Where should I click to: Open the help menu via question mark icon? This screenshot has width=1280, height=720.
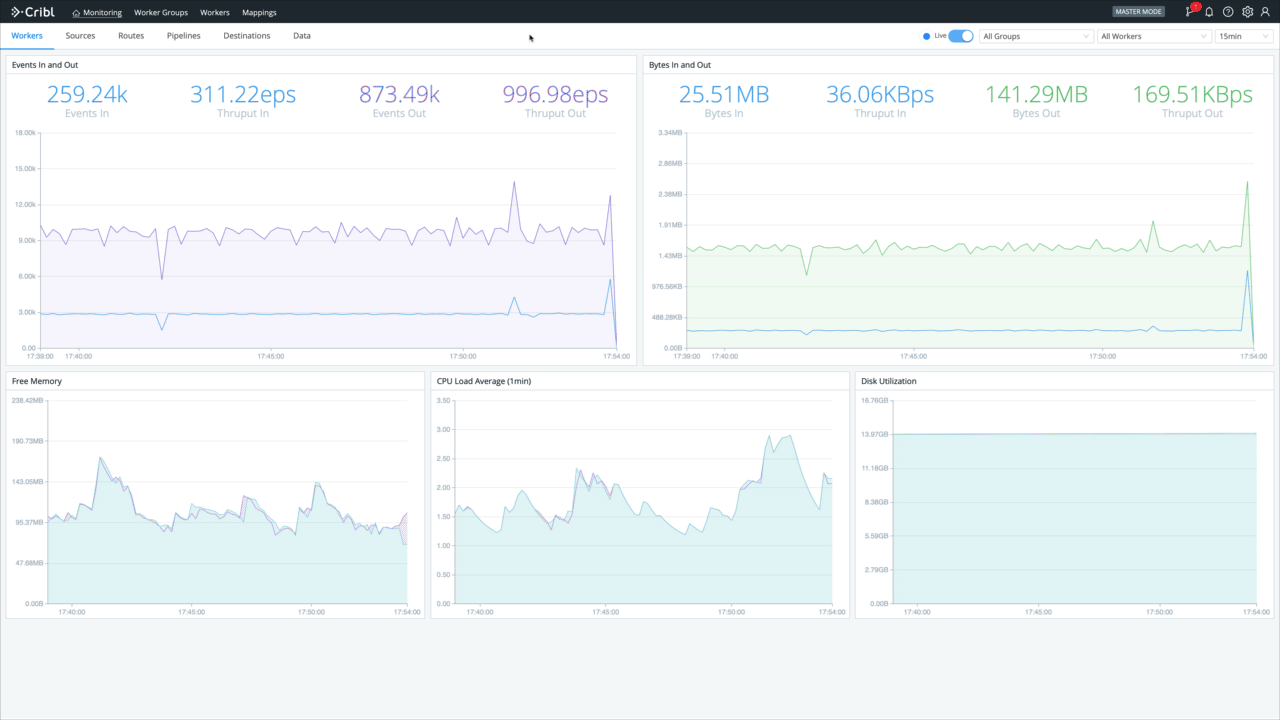[1227, 11]
